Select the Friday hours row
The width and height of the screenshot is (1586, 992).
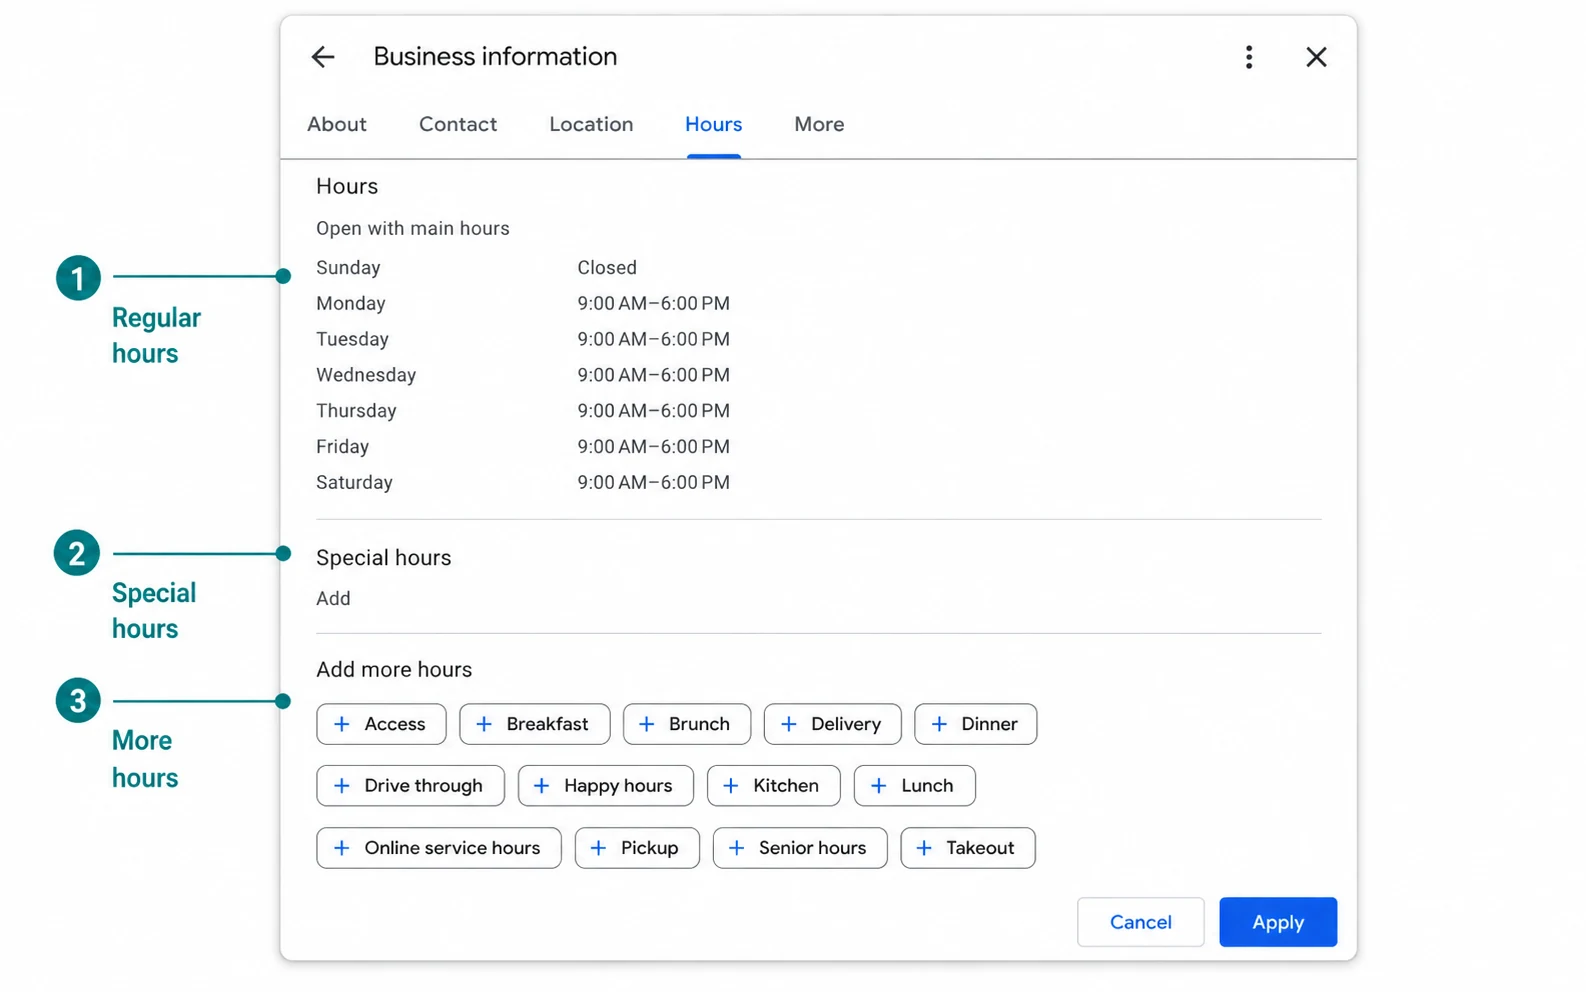click(x=523, y=447)
